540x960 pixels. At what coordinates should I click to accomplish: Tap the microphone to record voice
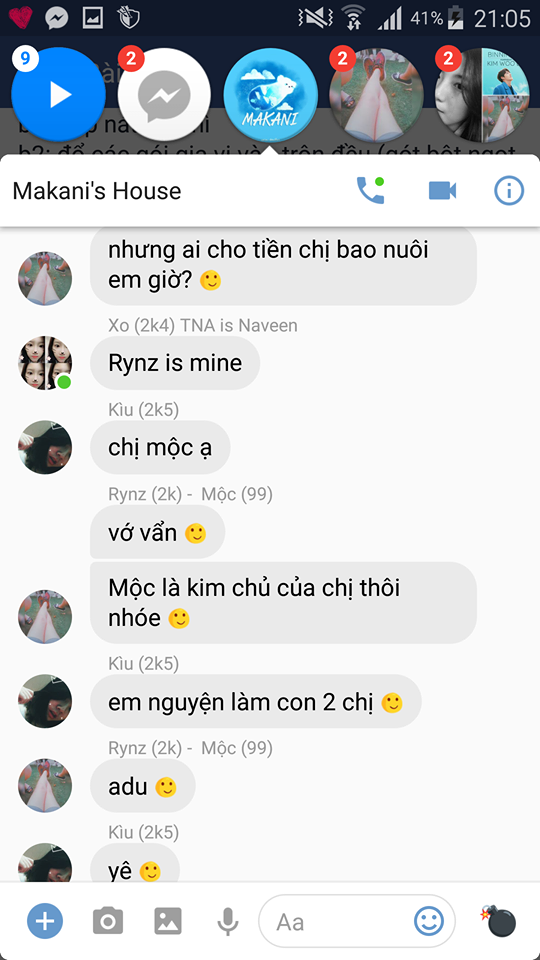[228, 921]
